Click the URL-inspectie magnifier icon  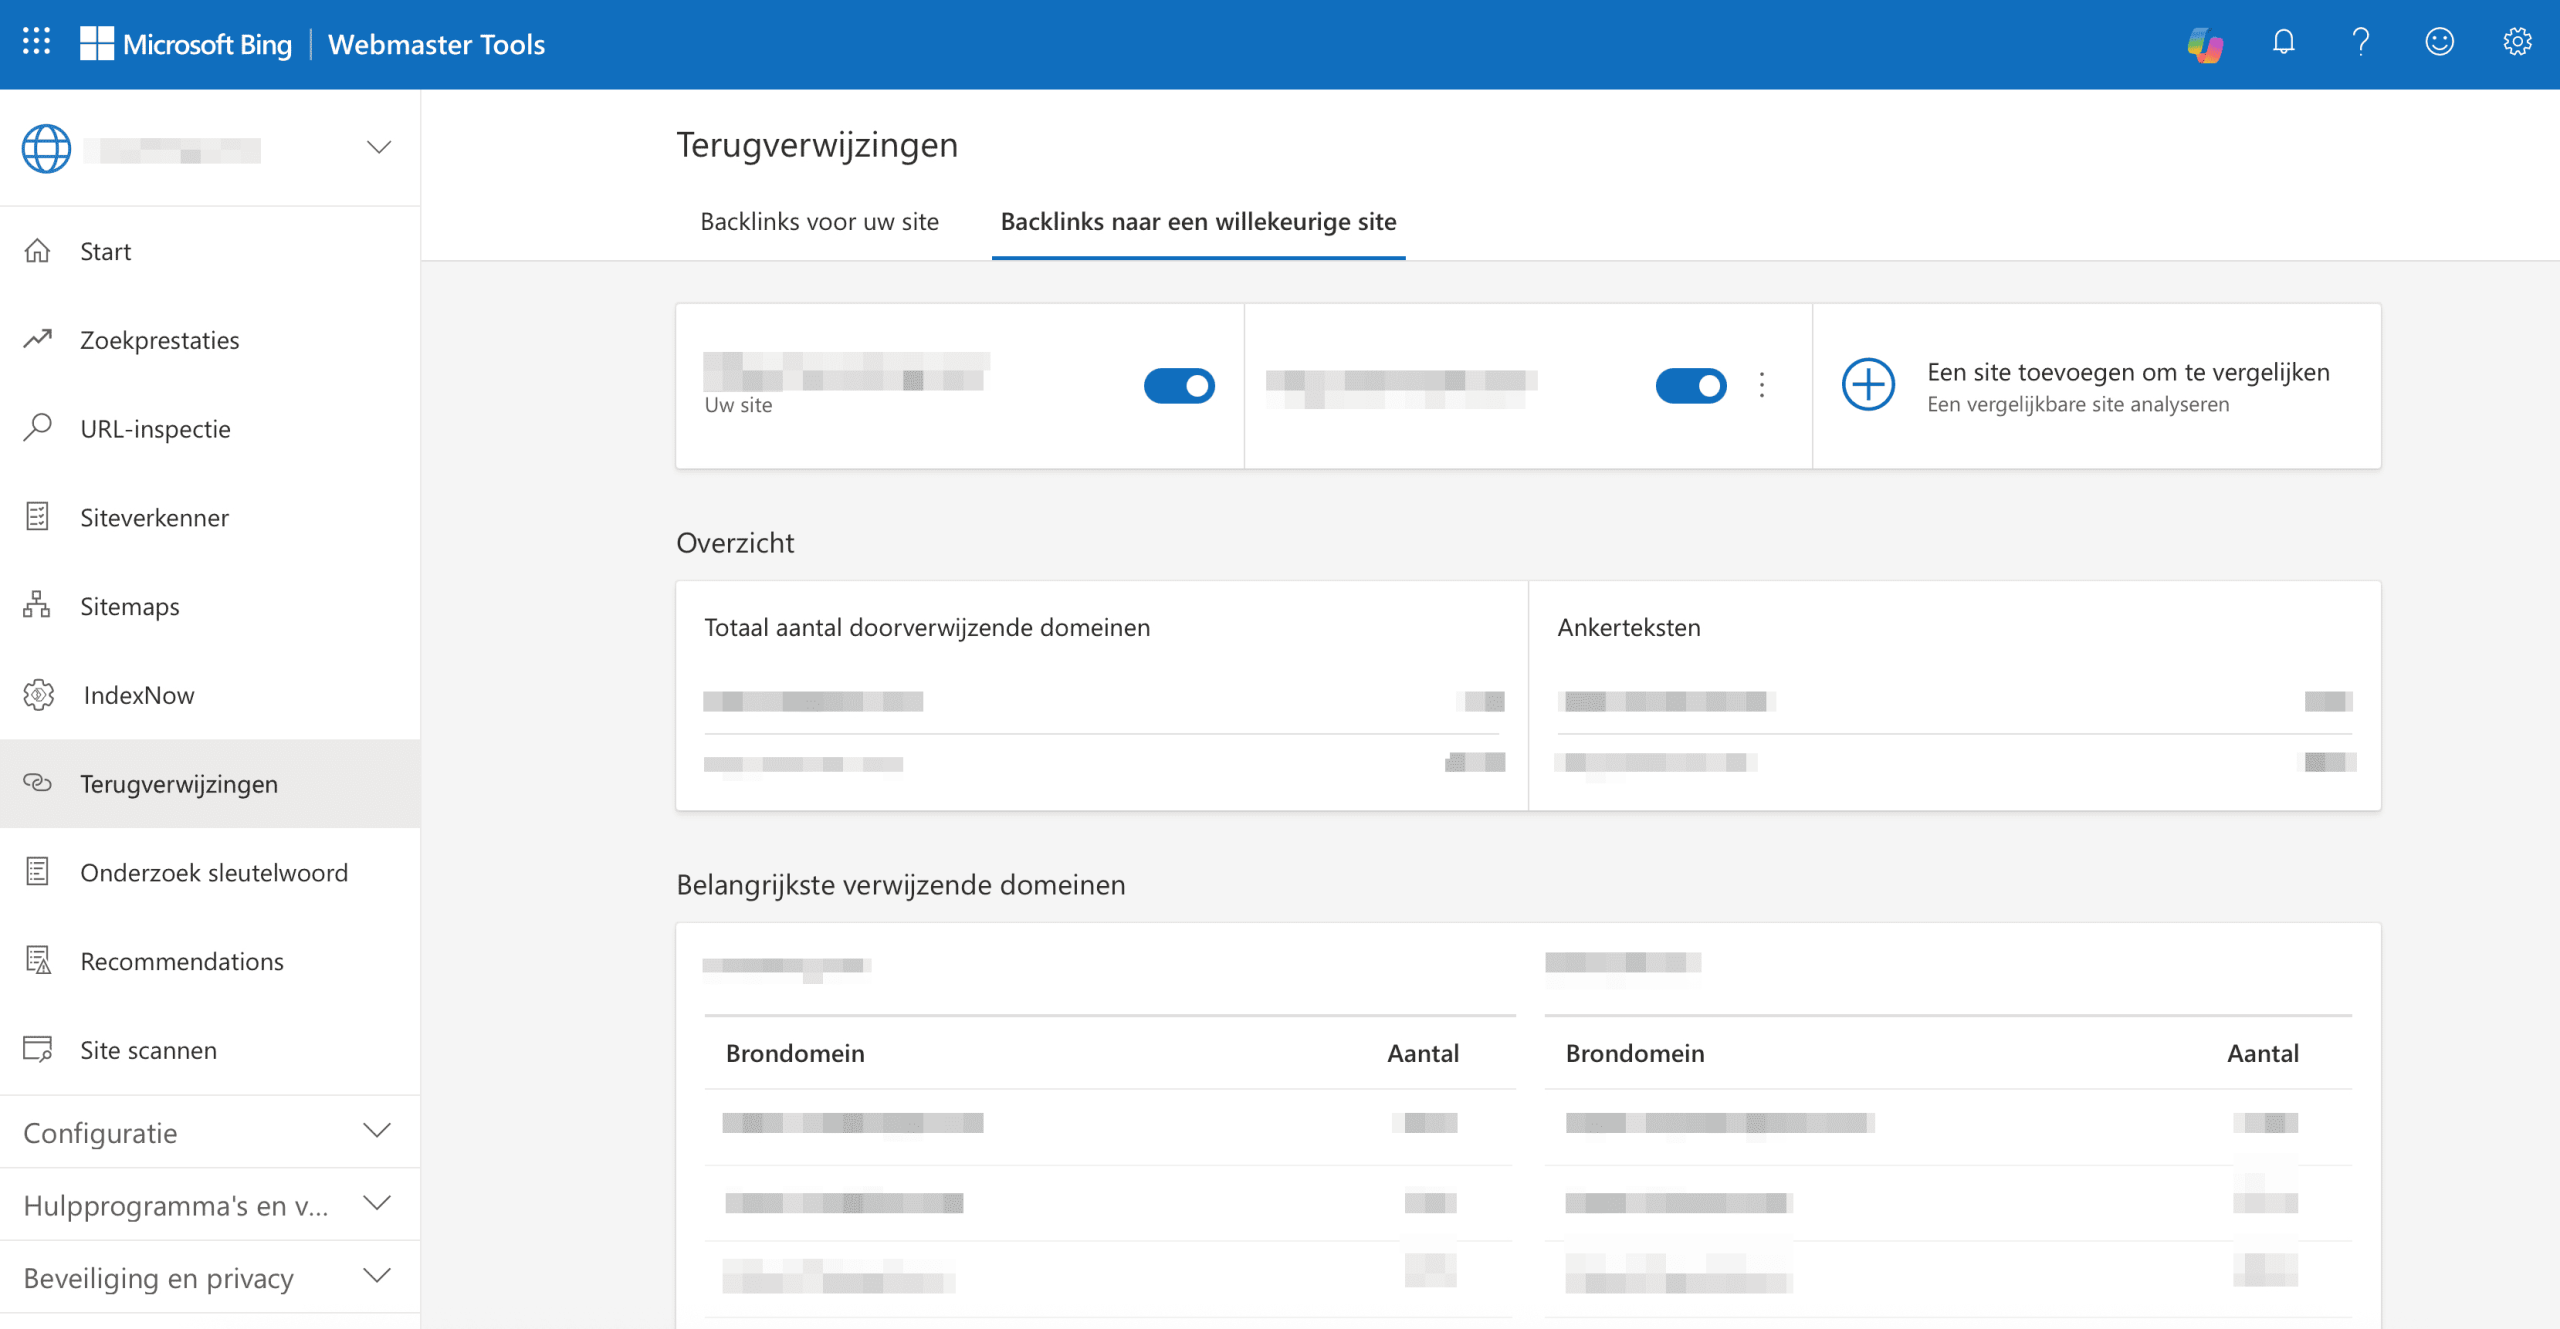(37, 428)
